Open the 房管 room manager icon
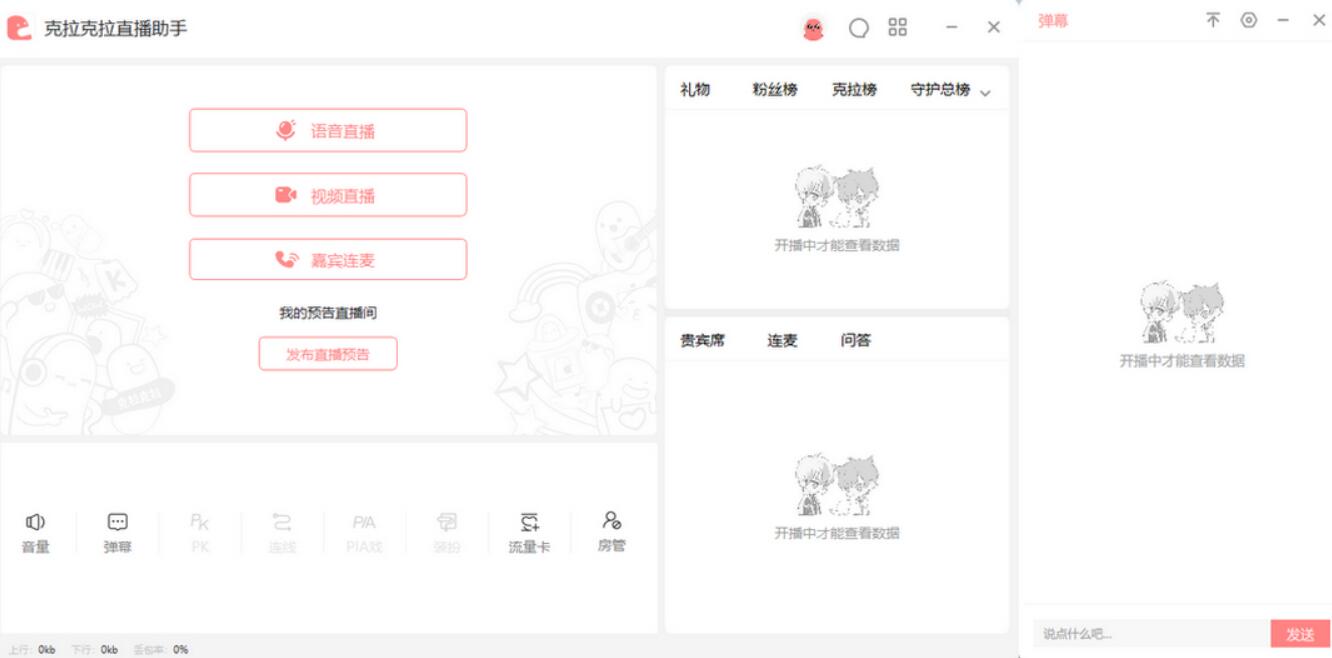Screen dimensions: 1332x658 pyautogui.click(x=612, y=533)
